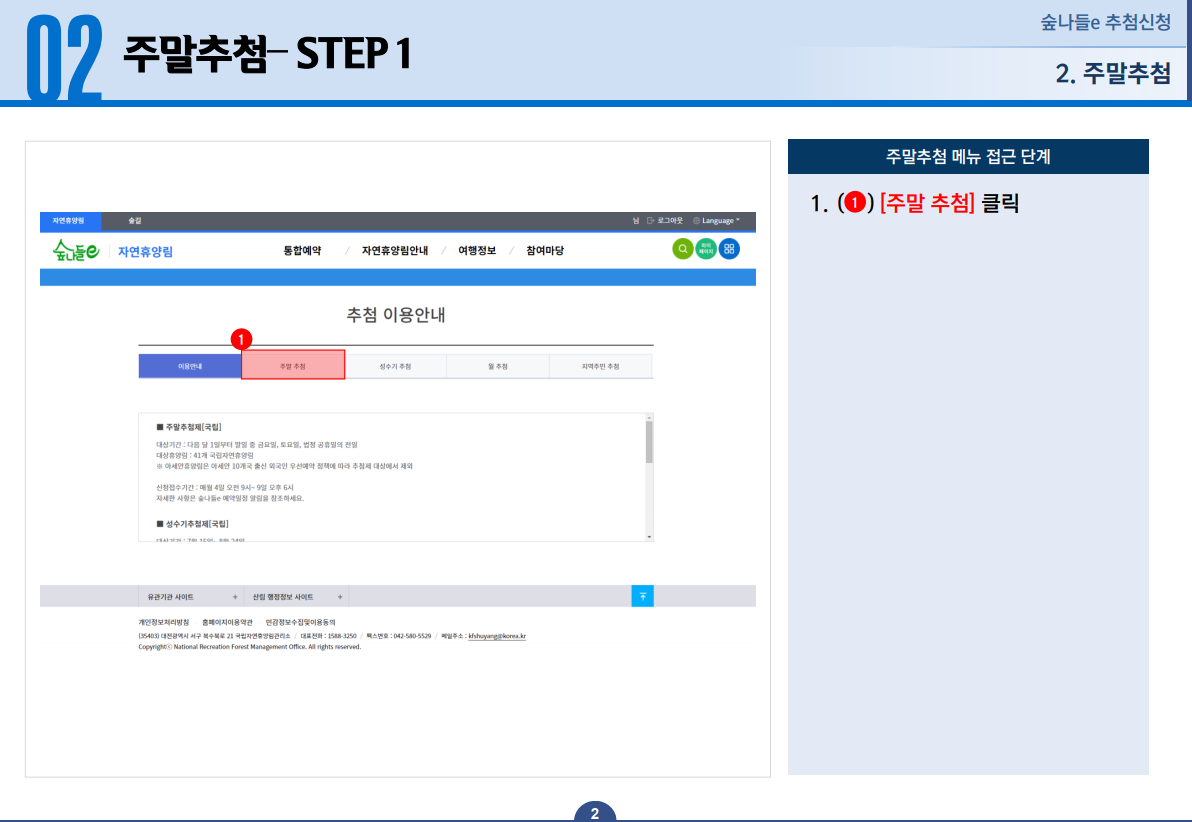Expand 유관기관 사이트 plus menu
The width and height of the screenshot is (1192, 822).
(235, 597)
